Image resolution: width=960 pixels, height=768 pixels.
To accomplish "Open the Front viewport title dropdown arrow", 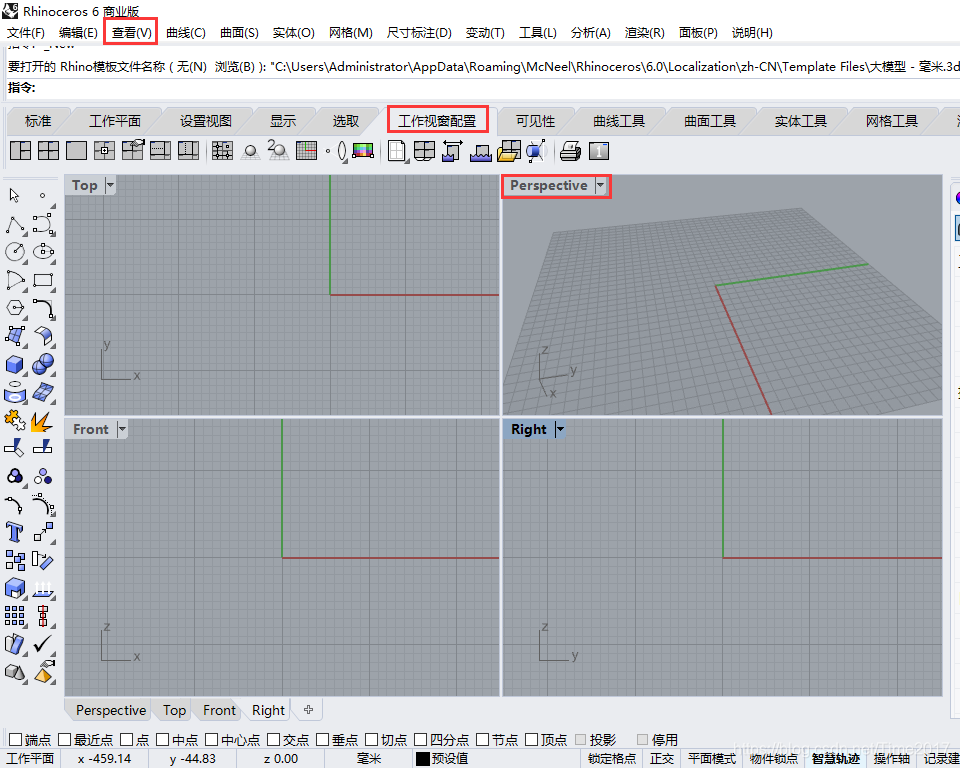I will click(122, 429).
